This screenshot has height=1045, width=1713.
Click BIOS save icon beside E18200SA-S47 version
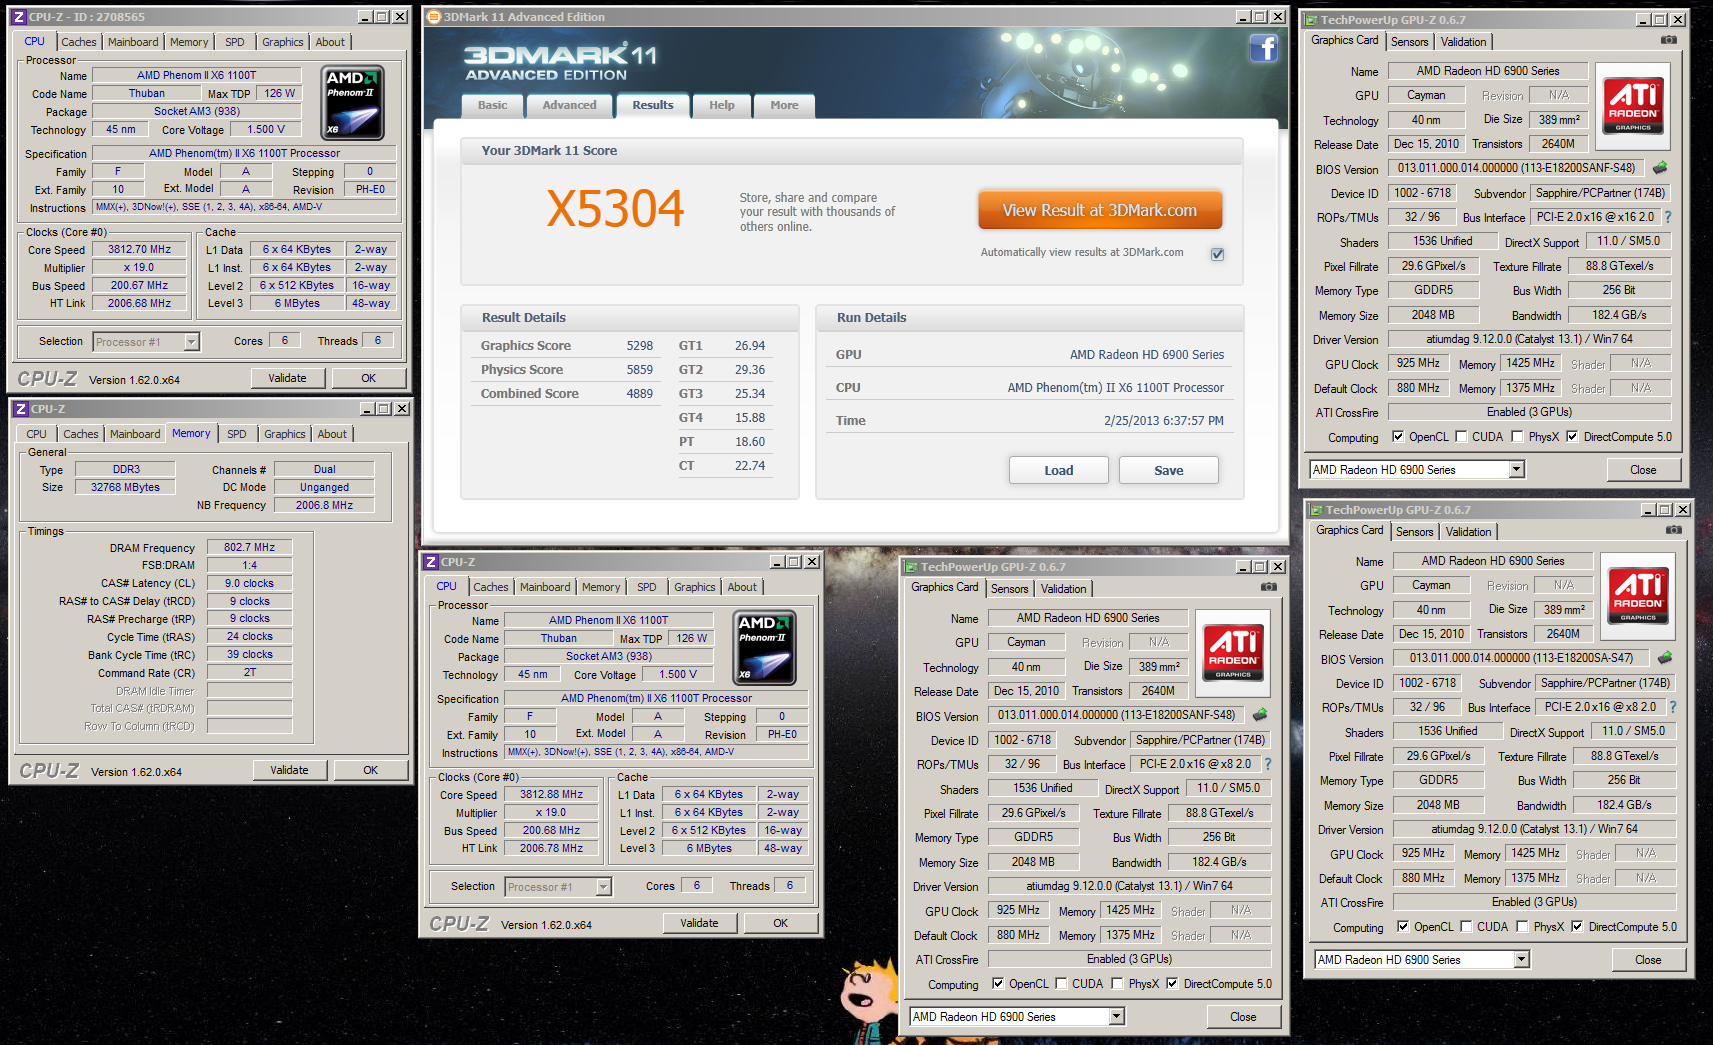coord(1665,658)
